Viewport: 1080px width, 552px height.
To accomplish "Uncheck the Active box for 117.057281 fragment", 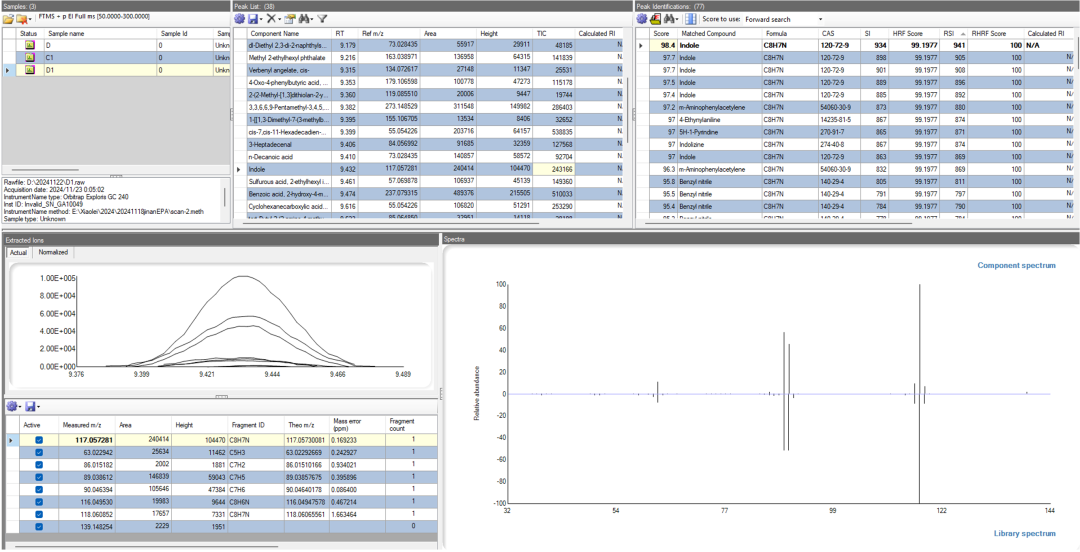I will click(39, 440).
